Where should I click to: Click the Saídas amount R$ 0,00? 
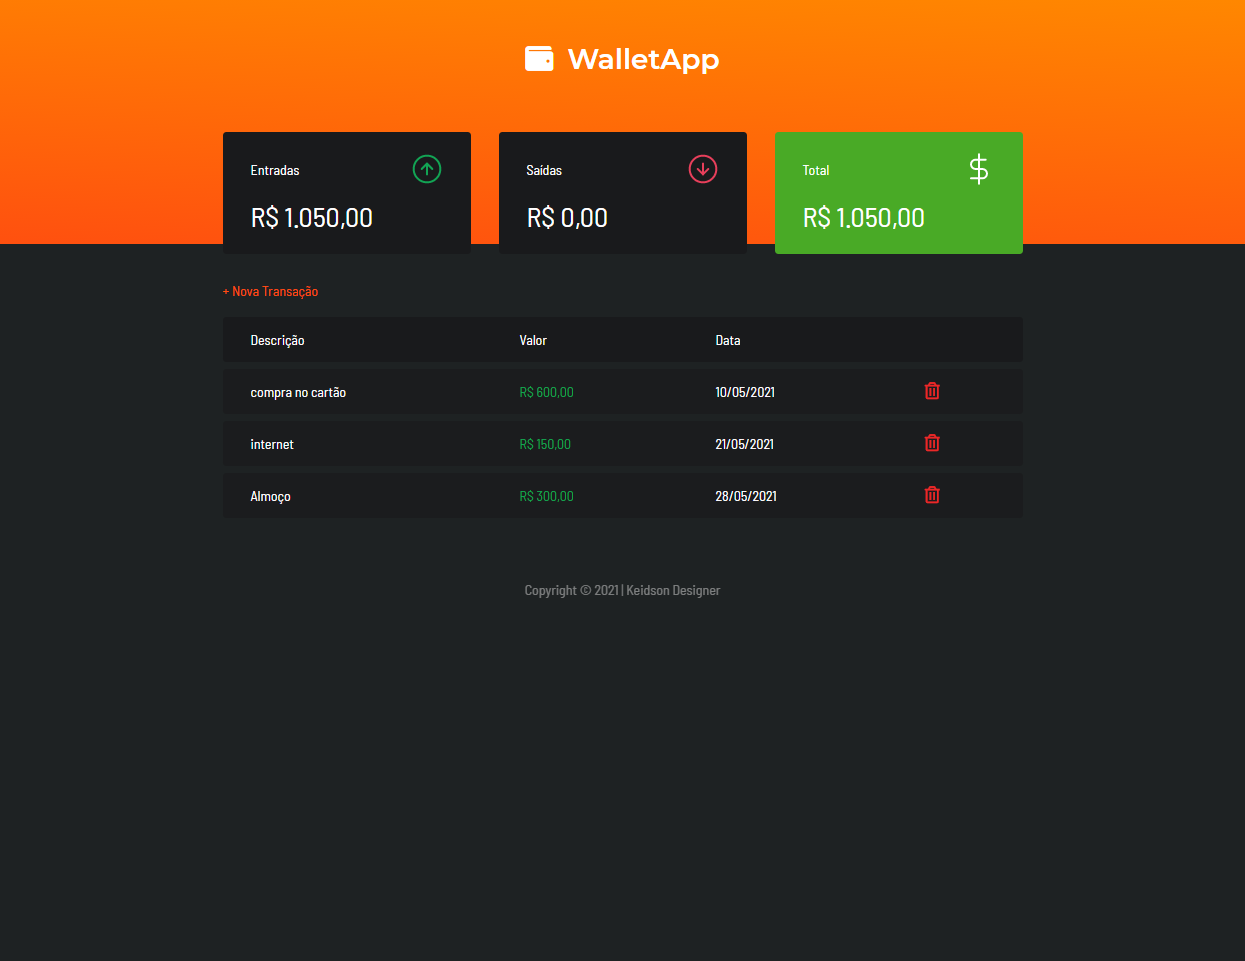pos(567,218)
